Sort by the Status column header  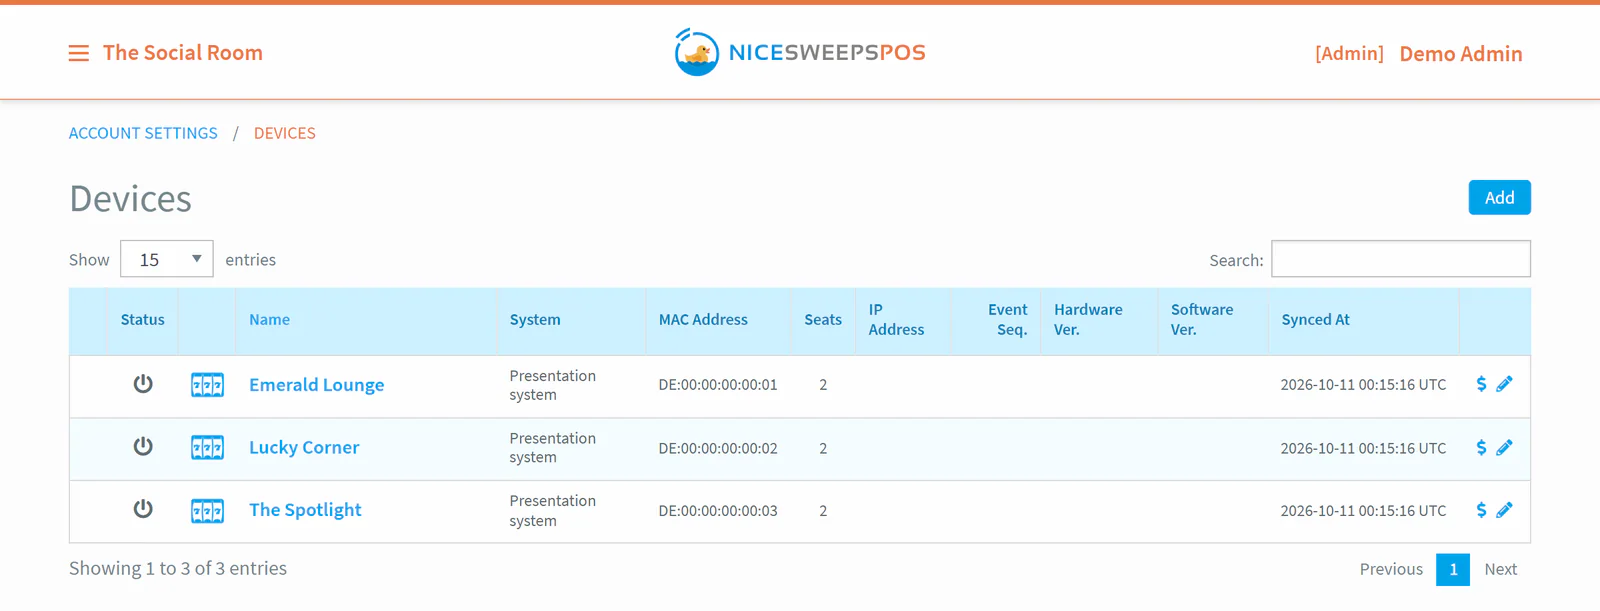click(143, 320)
